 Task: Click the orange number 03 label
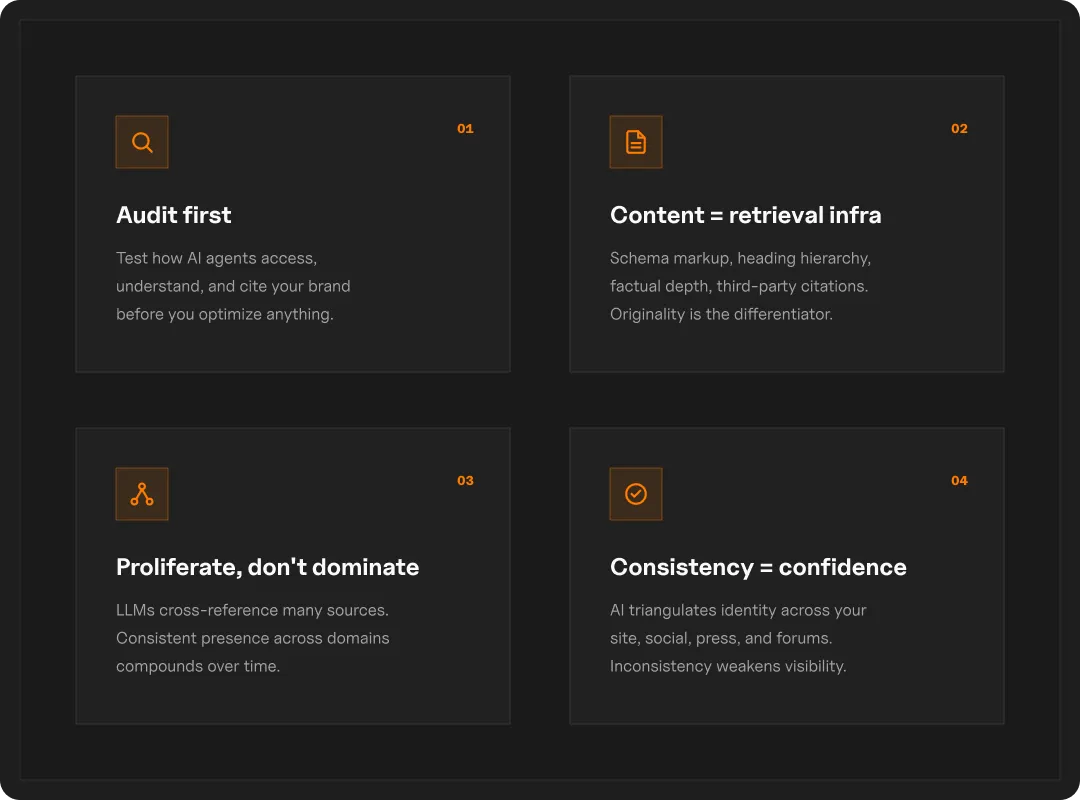(466, 481)
